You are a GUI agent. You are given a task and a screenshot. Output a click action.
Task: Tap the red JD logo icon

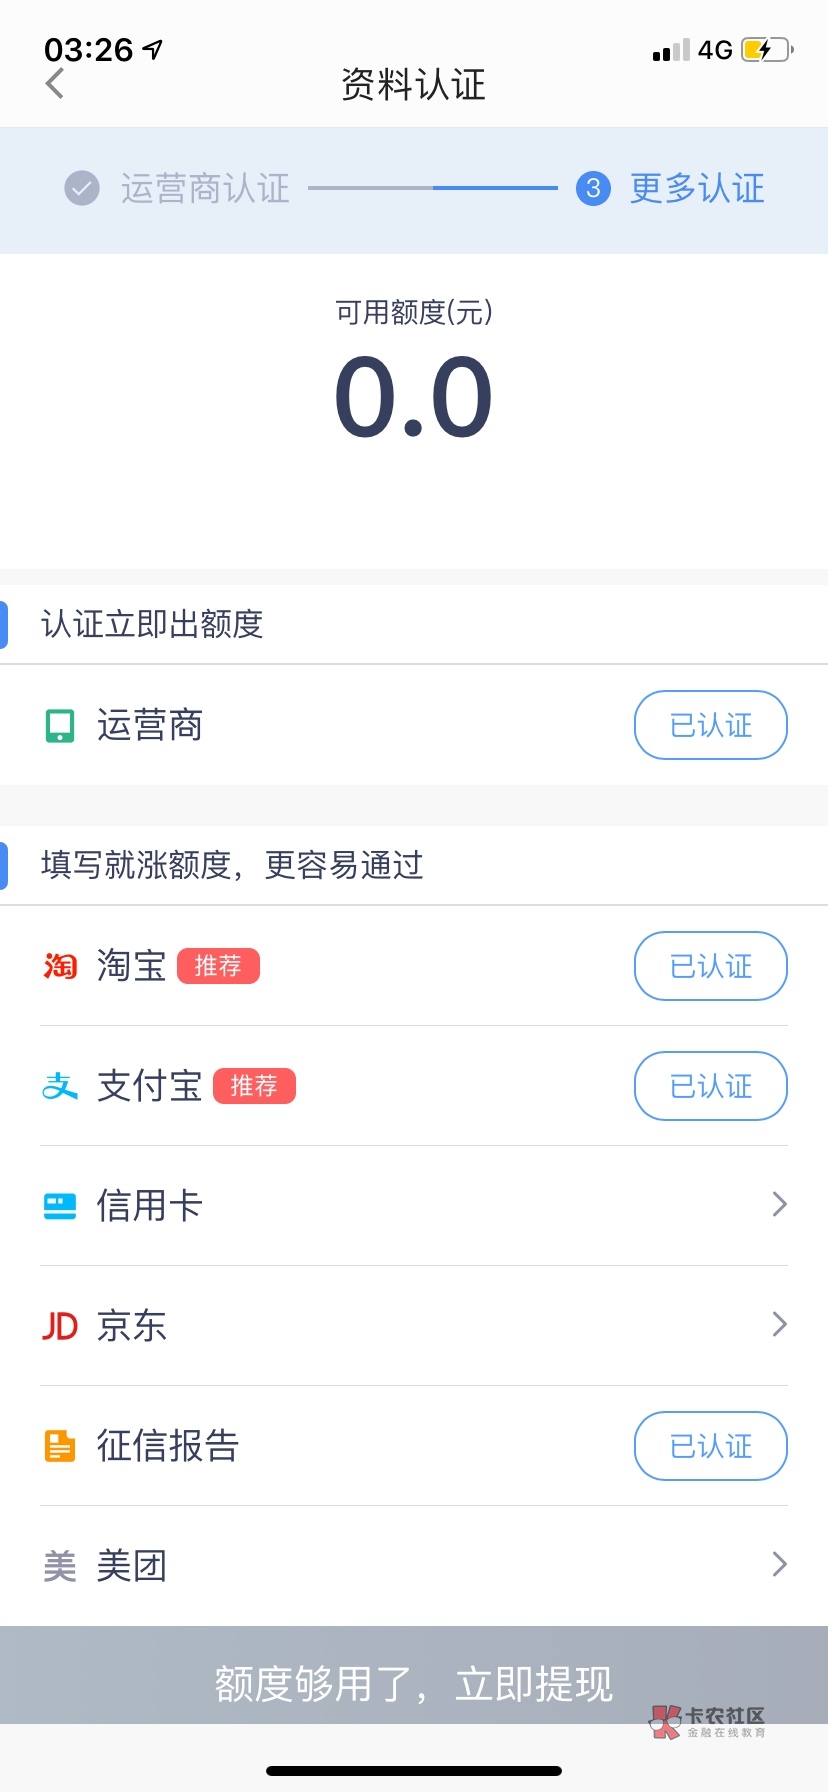point(60,1326)
